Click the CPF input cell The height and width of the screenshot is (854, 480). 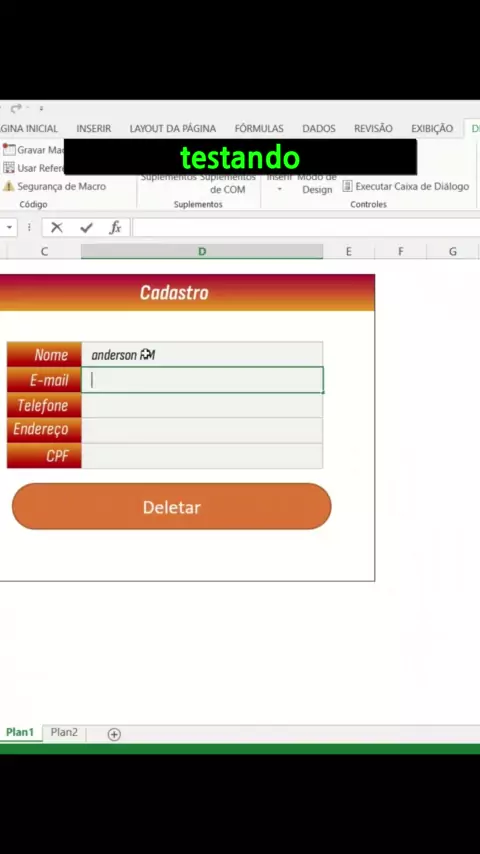click(202, 456)
